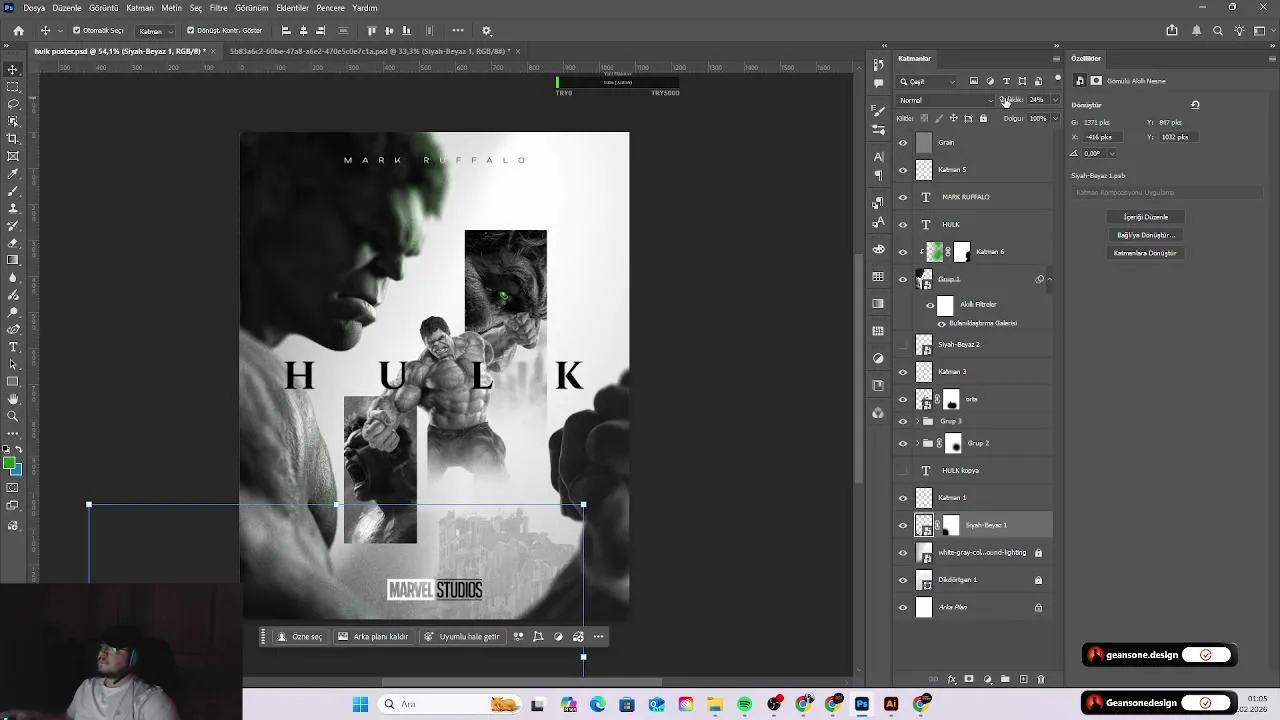Open the Normal blend mode dropdown

click(x=946, y=100)
